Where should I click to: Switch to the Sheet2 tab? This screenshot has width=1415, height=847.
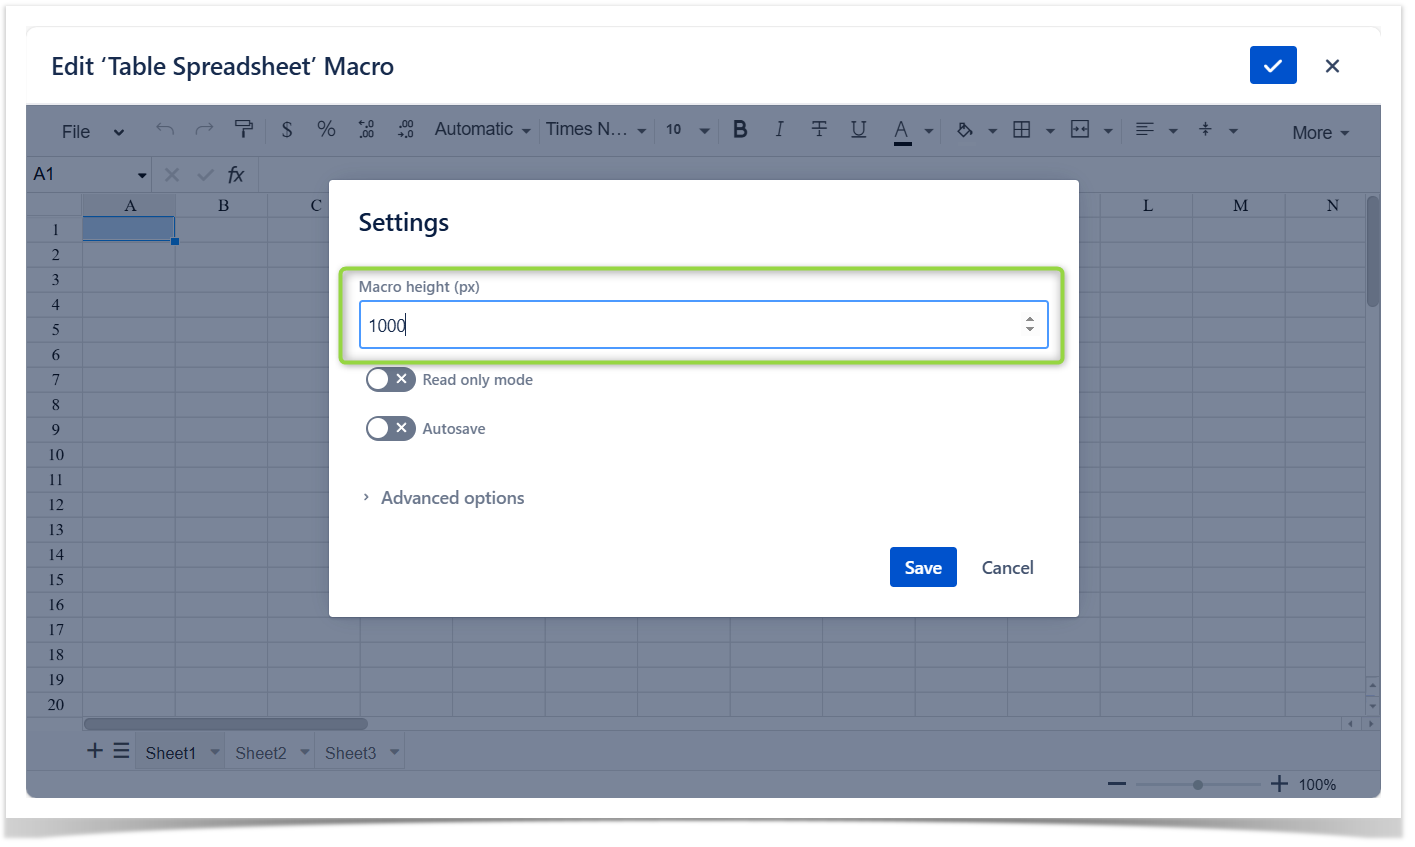tap(261, 753)
